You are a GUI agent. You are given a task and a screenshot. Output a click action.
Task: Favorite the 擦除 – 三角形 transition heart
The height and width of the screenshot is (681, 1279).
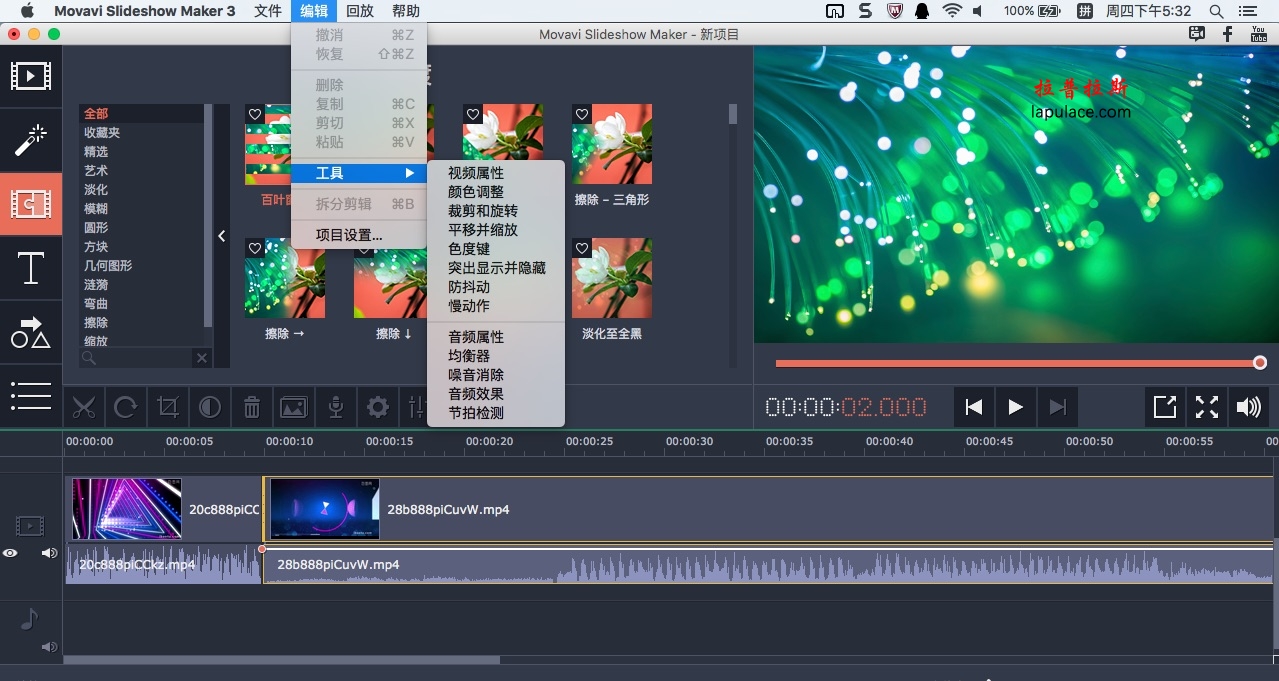pyautogui.click(x=582, y=115)
